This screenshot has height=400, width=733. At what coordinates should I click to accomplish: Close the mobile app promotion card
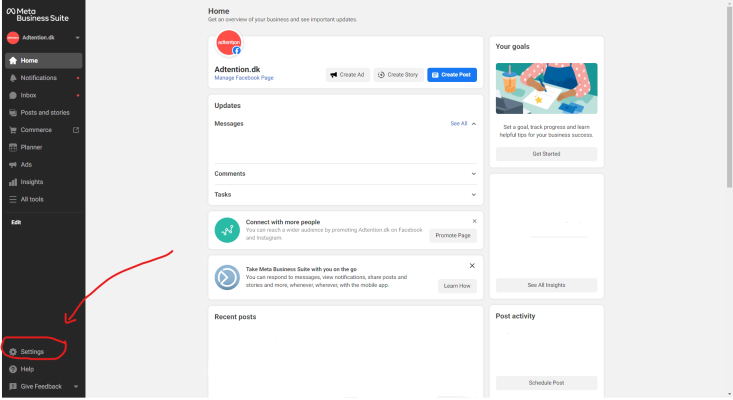(472, 266)
